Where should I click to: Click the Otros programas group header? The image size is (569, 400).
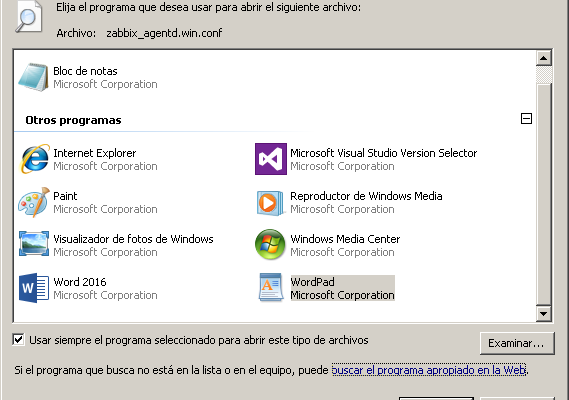click(x=73, y=120)
